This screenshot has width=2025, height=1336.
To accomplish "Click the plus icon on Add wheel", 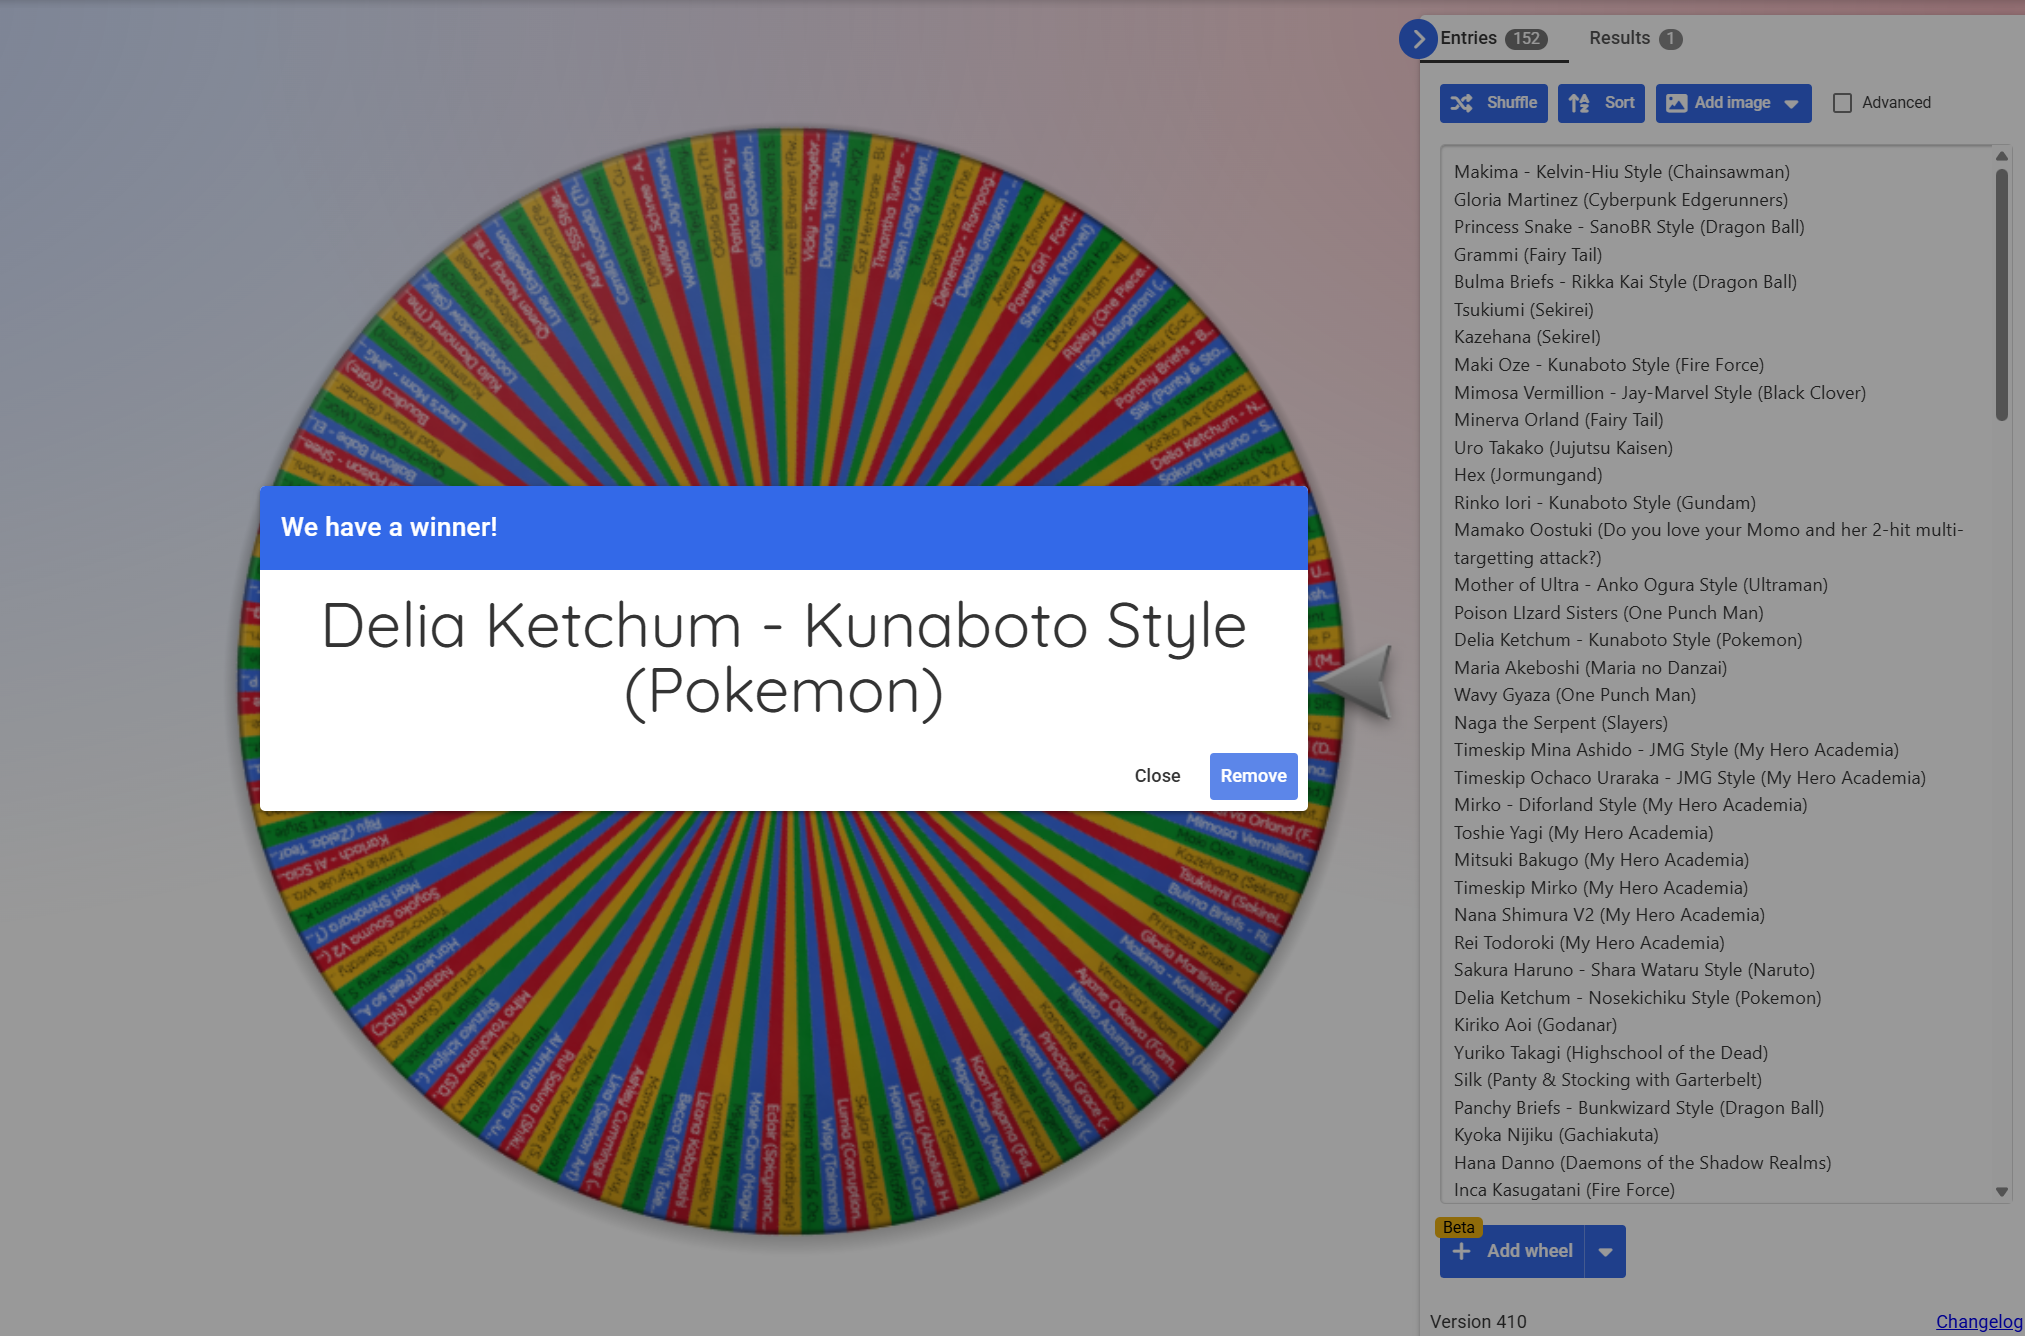I will tap(1462, 1251).
